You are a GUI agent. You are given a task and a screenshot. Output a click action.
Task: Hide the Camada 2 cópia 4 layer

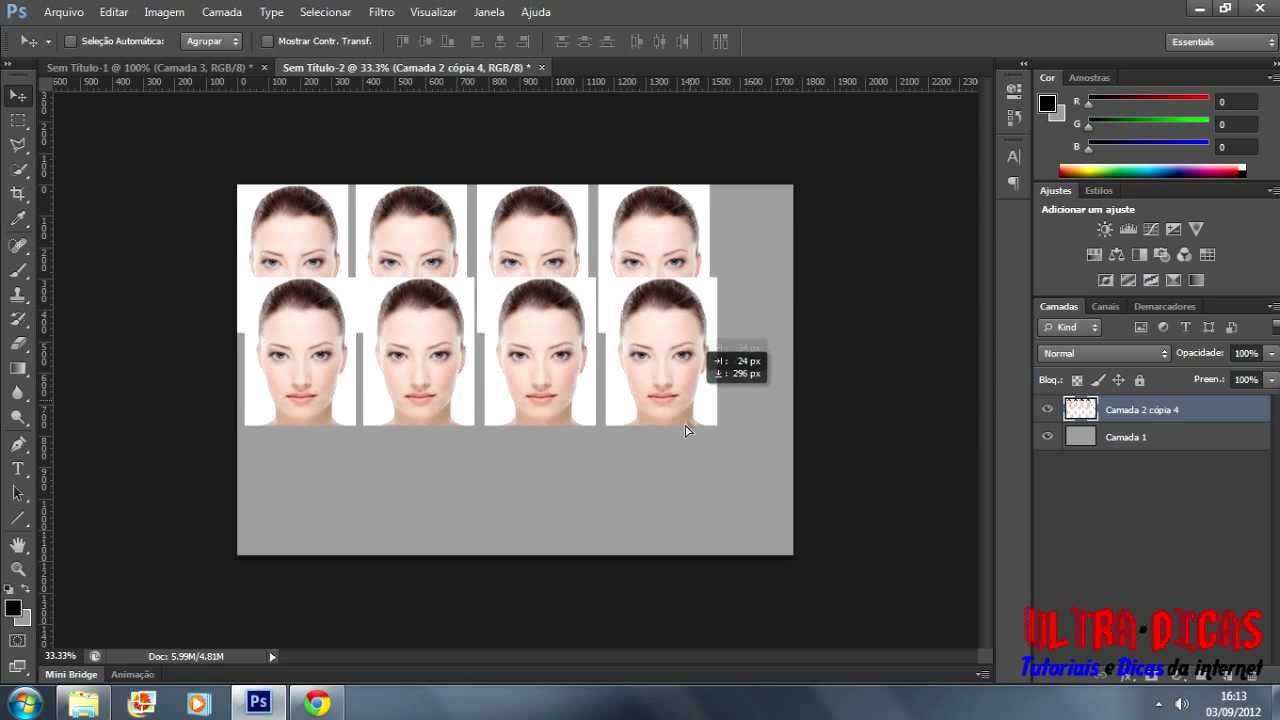[x=1047, y=409]
